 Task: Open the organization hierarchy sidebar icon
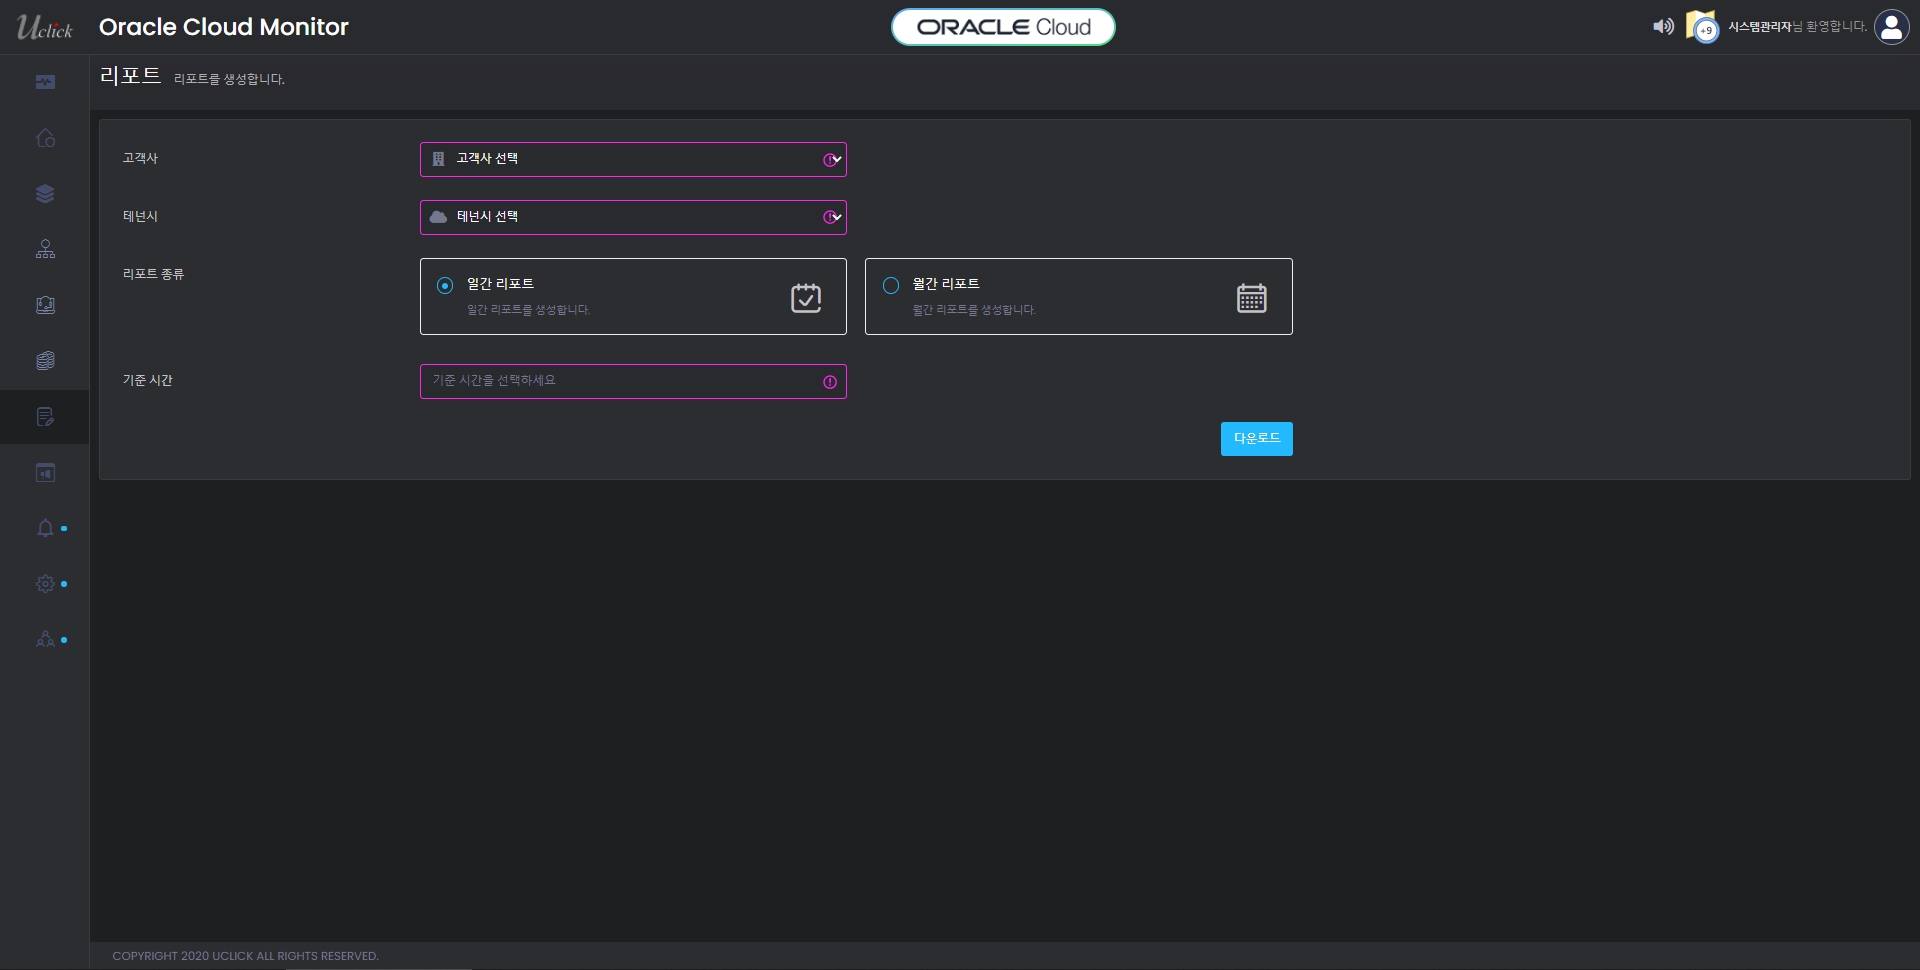click(x=45, y=250)
